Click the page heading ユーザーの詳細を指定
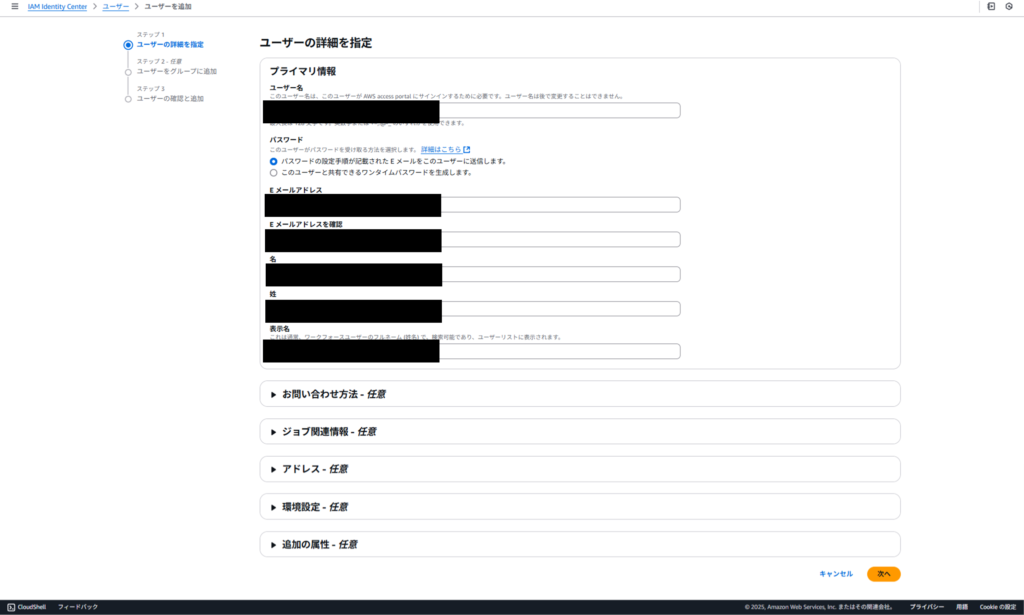Screen dimensions: 1024x615 point(315,43)
